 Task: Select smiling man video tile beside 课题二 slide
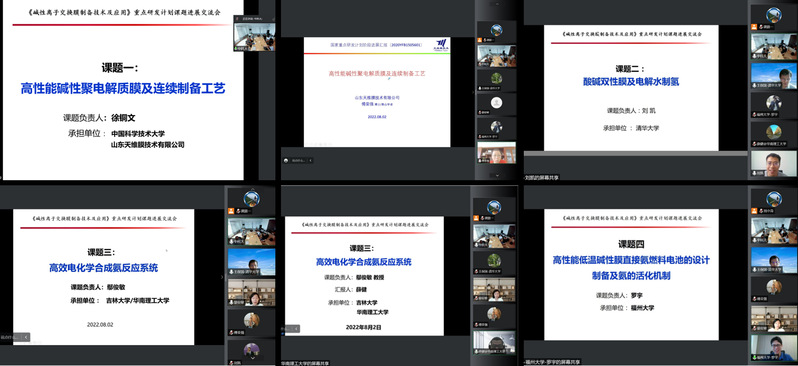pyautogui.click(x=774, y=164)
